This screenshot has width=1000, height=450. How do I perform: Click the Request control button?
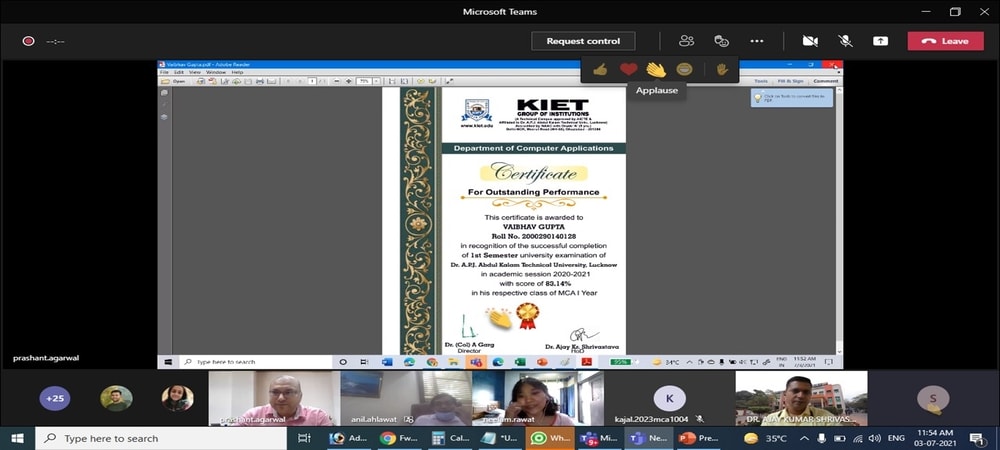tap(583, 41)
